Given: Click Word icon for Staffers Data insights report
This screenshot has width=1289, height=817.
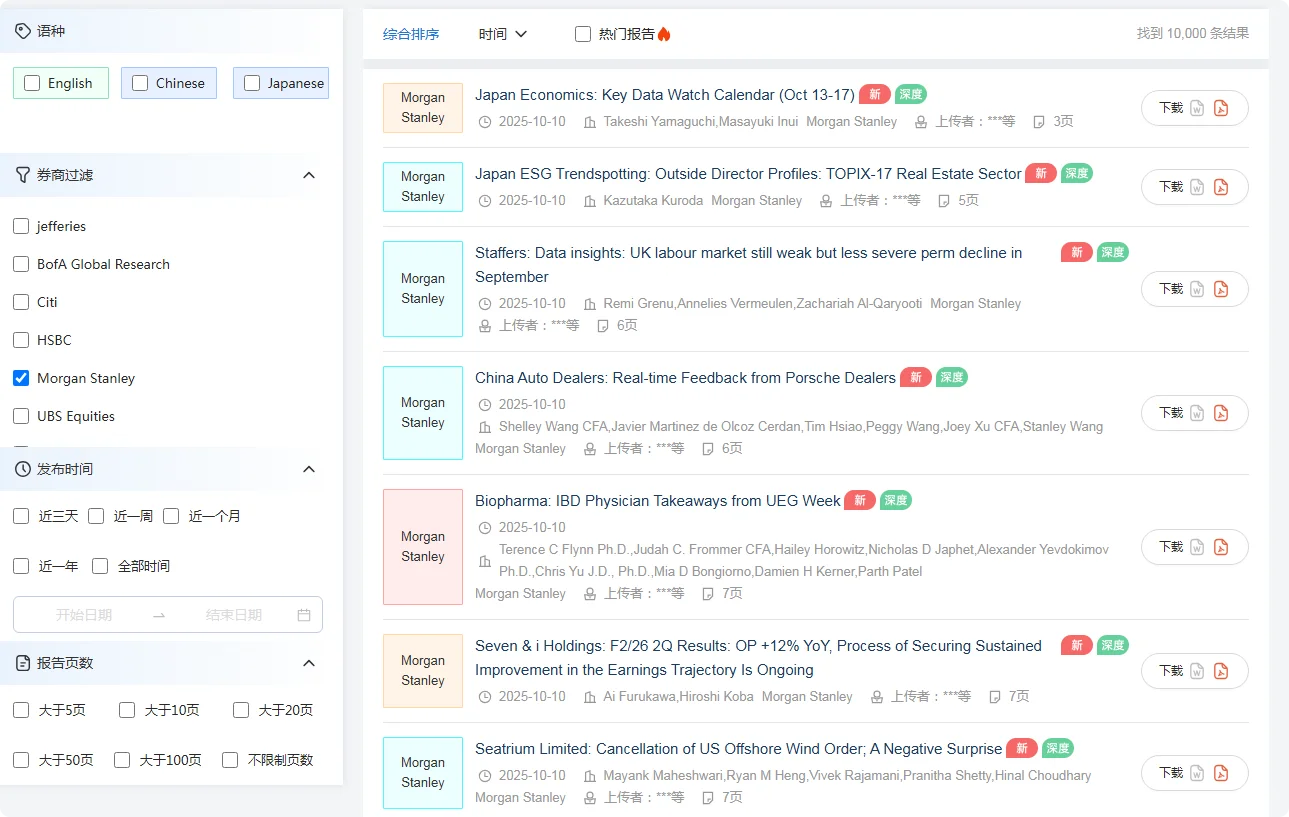Looking at the screenshot, I should pos(1197,289).
